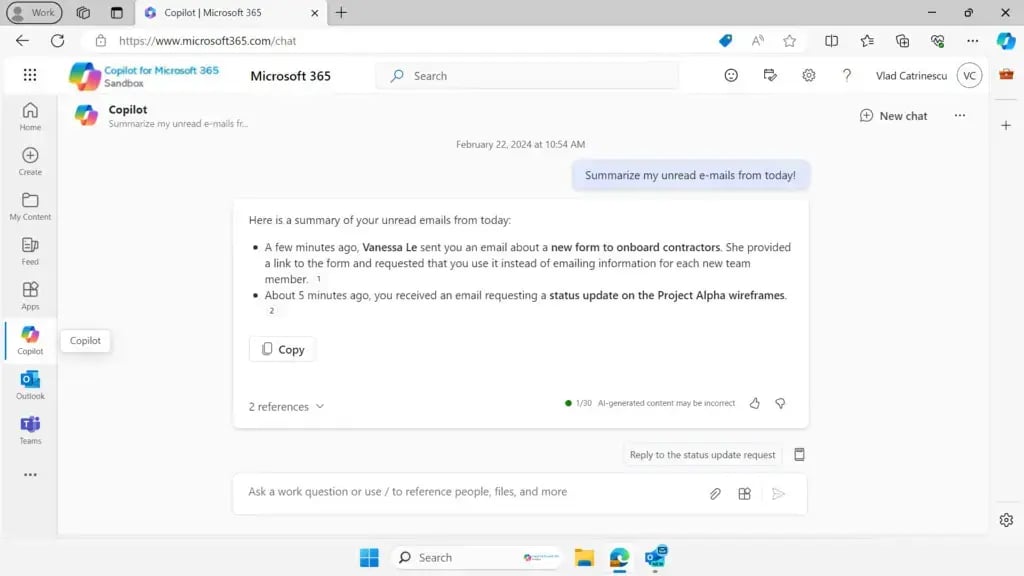The width and height of the screenshot is (1024, 576).
Task: Open the prompt guide icon beside suggestion
Action: (x=799, y=455)
